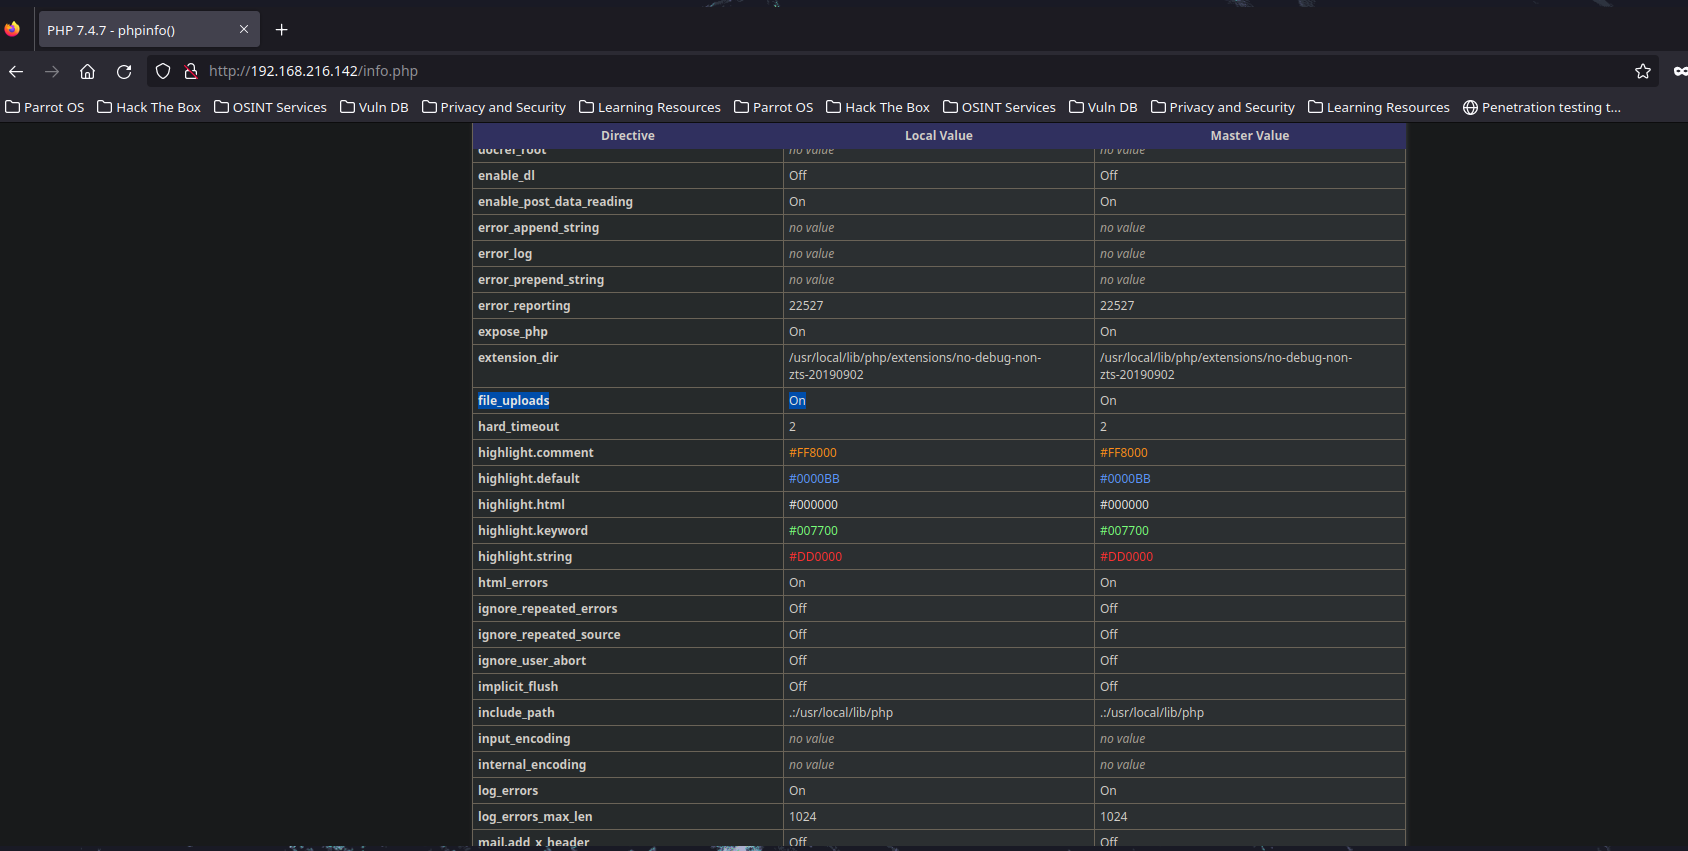The height and width of the screenshot is (851, 1688).
Task: Open first Vuln DB bookmark folder
Action: (374, 107)
